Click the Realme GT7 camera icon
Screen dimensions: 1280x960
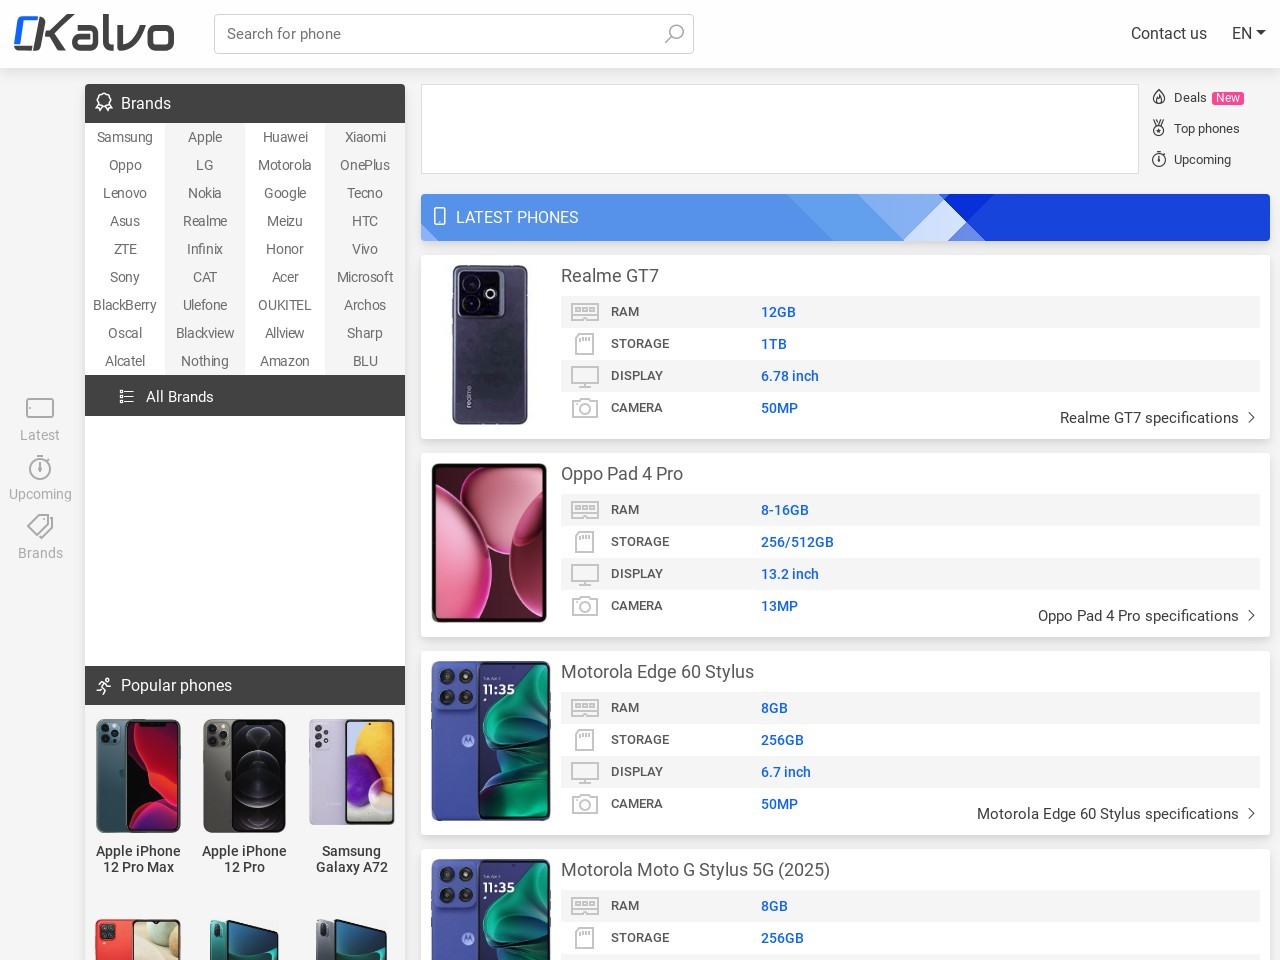pos(585,408)
